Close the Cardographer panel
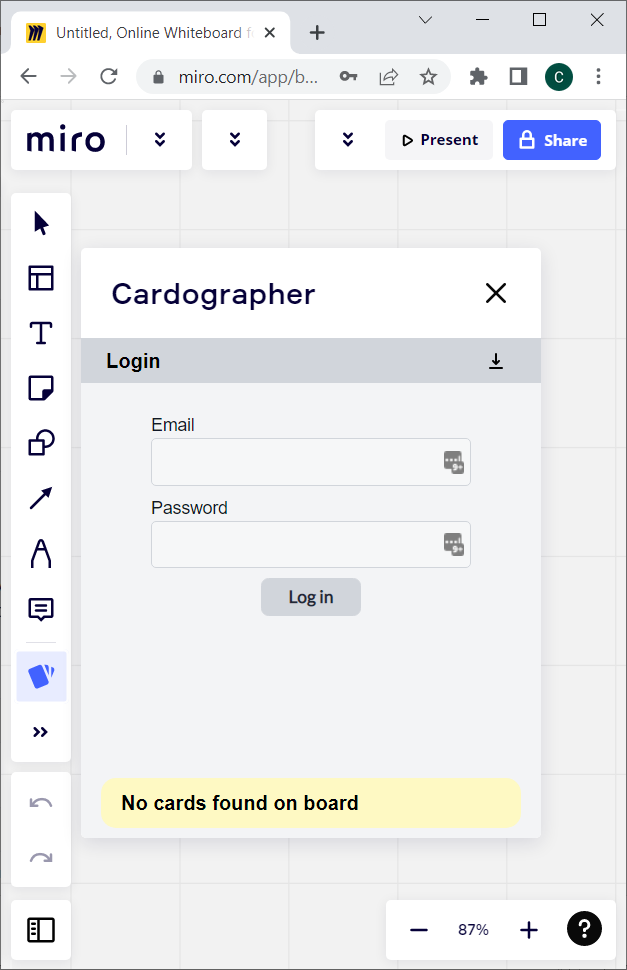Viewport: 627px width, 970px height. (496, 293)
